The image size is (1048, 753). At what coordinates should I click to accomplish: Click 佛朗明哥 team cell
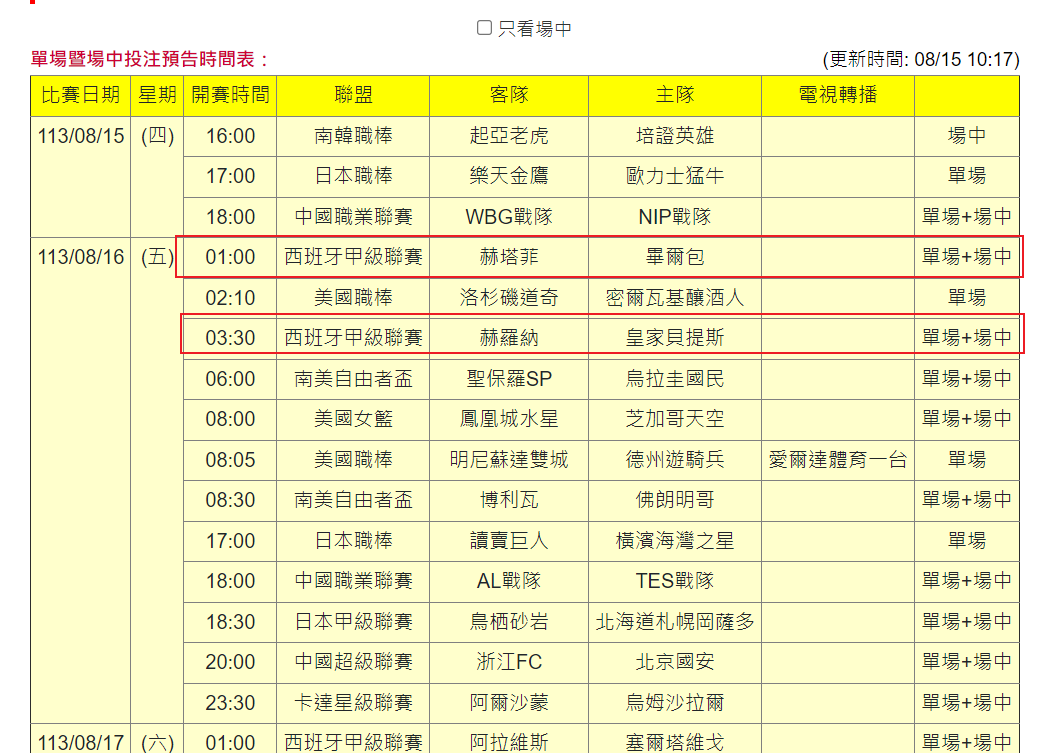(x=675, y=500)
